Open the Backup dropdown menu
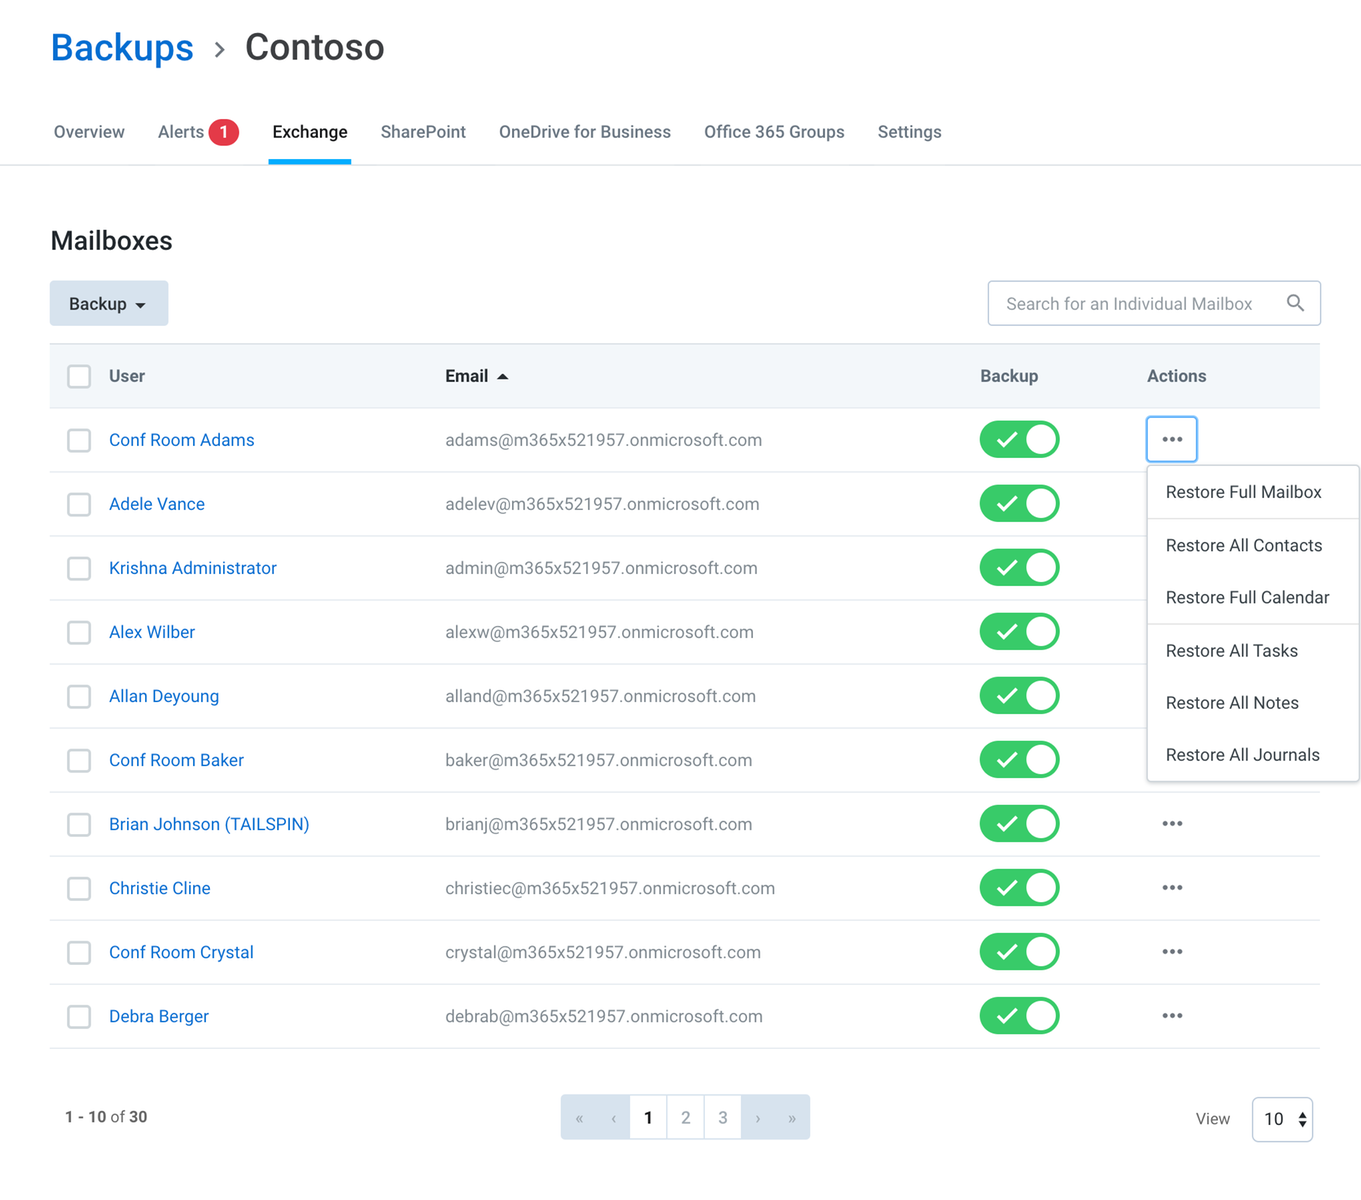The width and height of the screenshot is (1361, 1200). [108, 303]
